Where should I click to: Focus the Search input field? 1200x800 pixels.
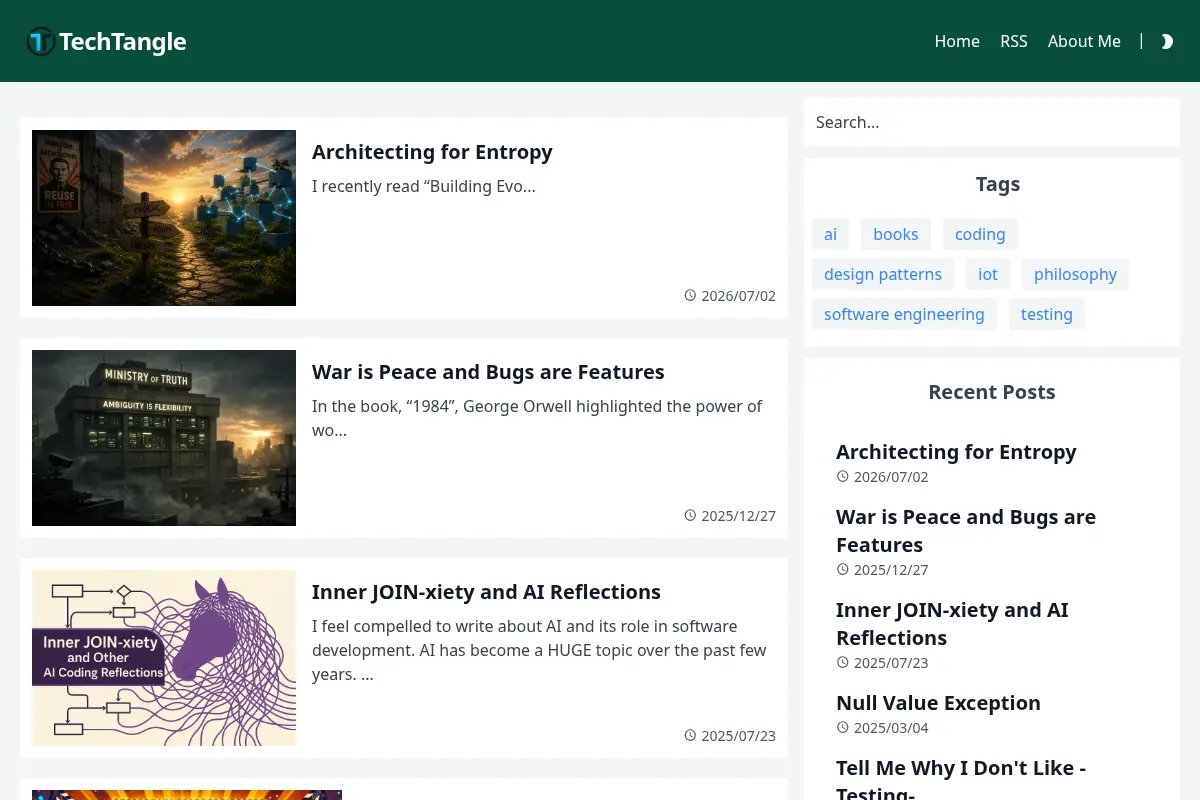tap(992, 122)
